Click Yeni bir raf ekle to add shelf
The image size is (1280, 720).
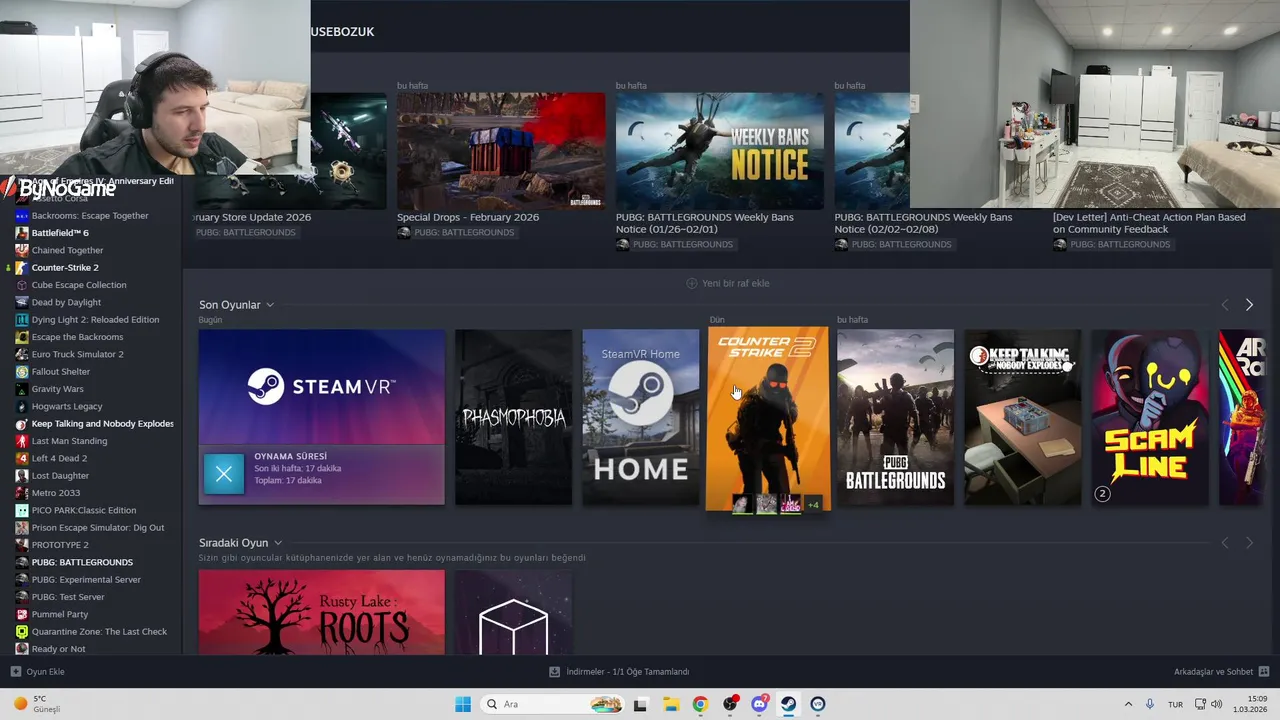[x=727, y=283]
